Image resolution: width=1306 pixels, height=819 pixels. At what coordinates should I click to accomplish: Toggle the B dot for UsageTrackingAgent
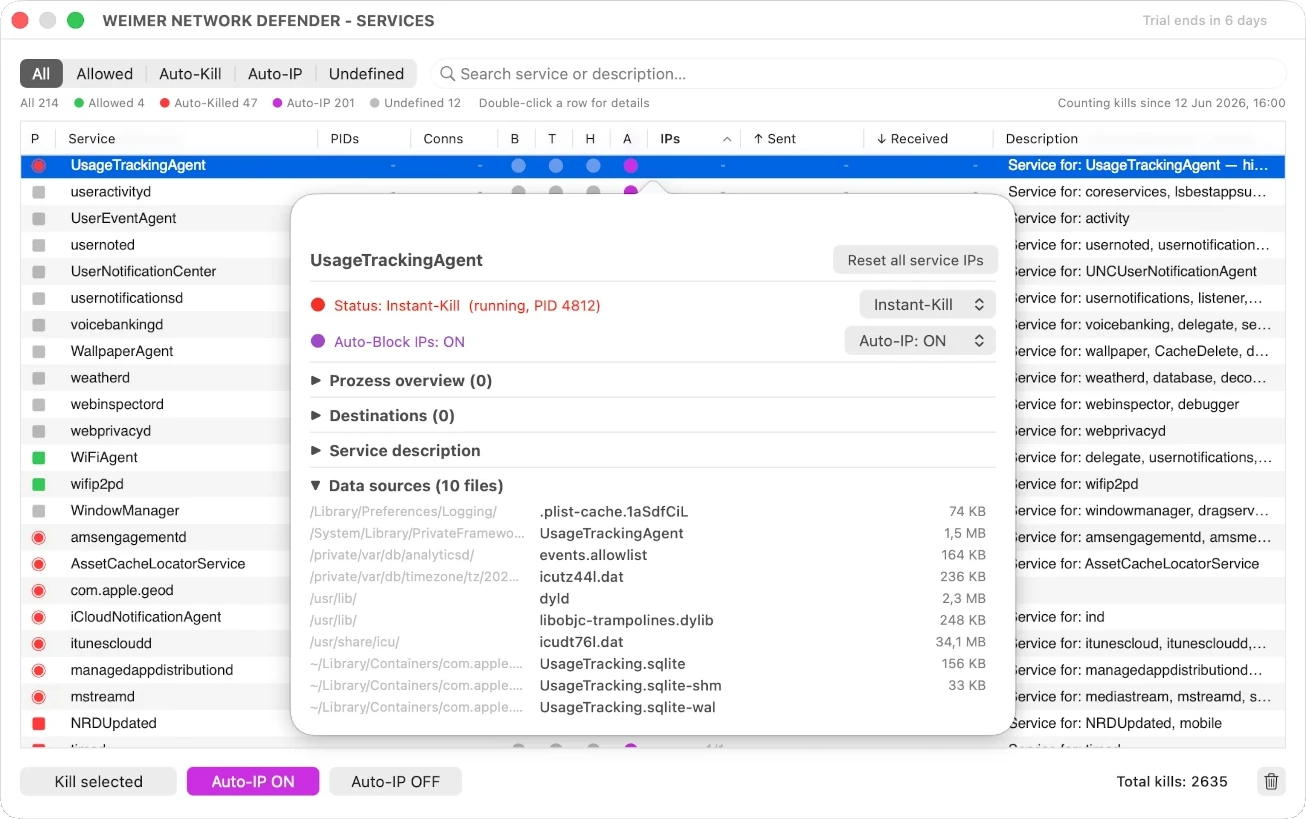point(518,166)
